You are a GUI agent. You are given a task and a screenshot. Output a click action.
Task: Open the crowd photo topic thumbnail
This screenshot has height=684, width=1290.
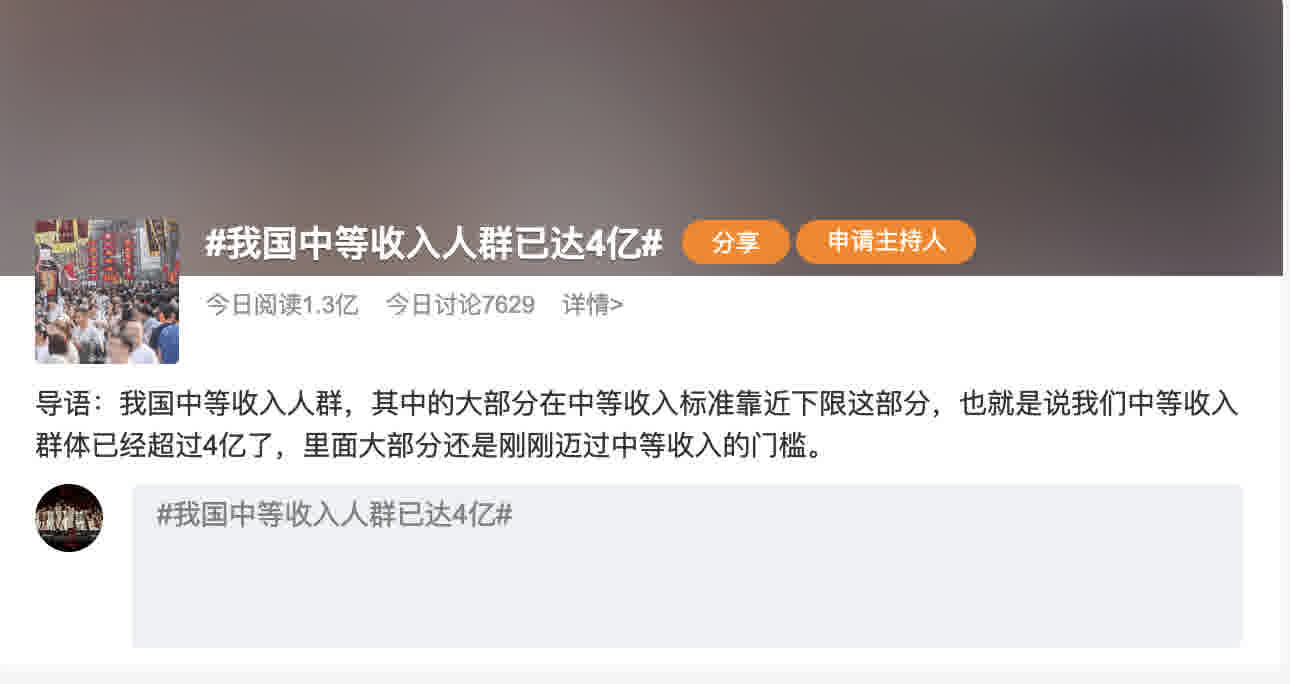[x=107, y=292]
